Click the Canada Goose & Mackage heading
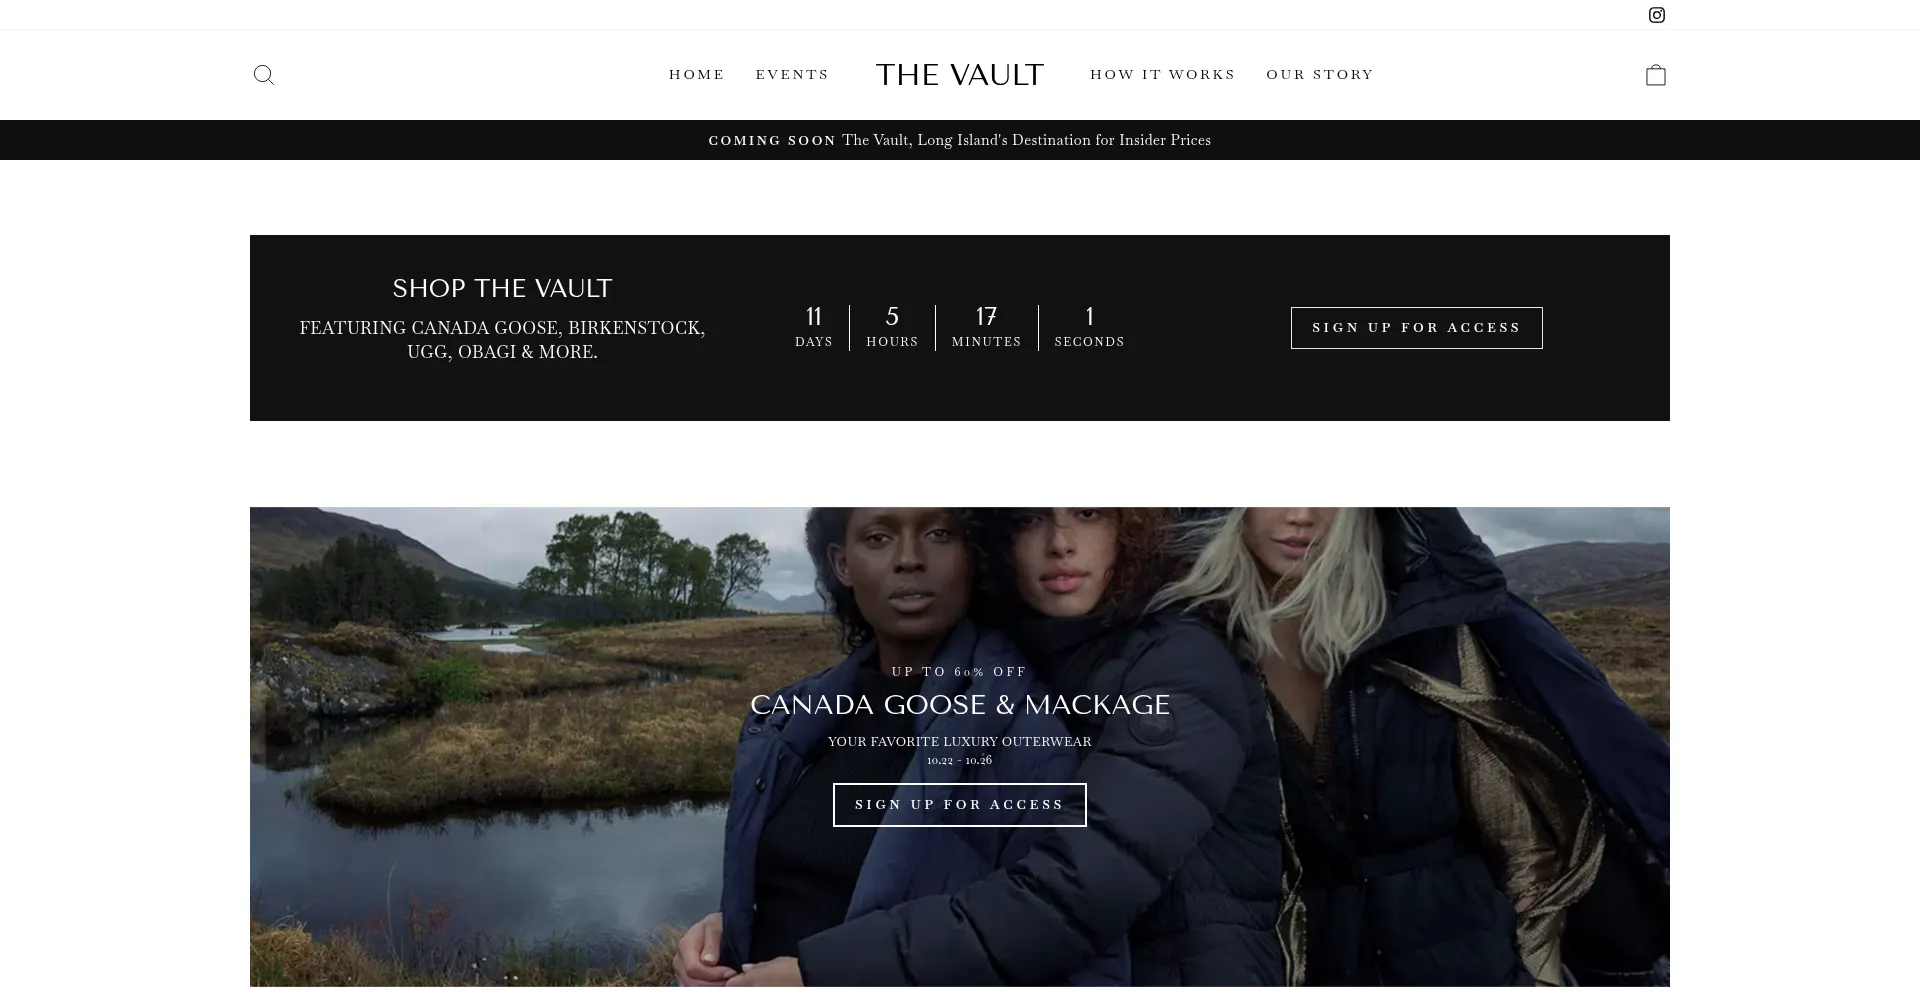Image resolution: width=1920 pixels, height=993 pixels. click(x=960, y=705)
